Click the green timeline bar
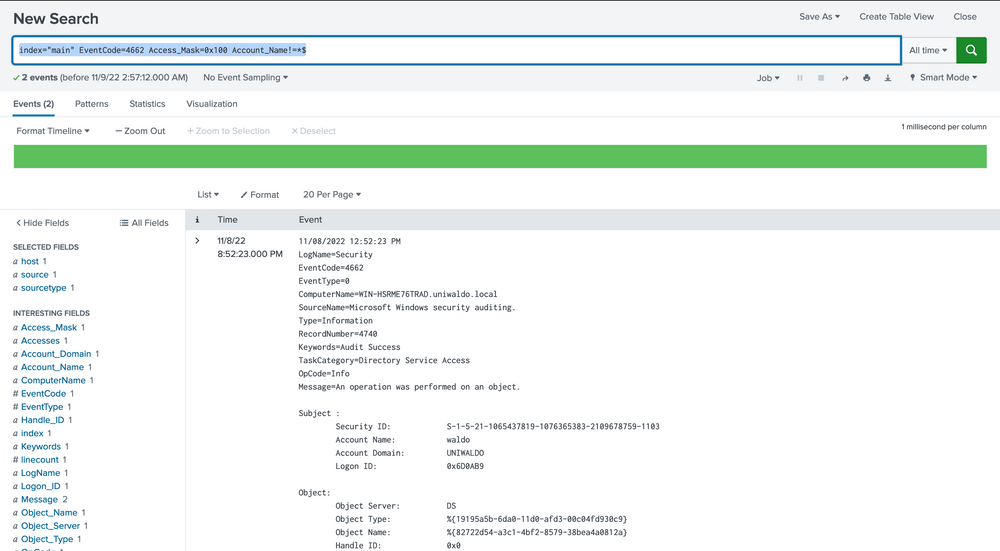This screenshot has height=551, width=1000. click(500, 157)
